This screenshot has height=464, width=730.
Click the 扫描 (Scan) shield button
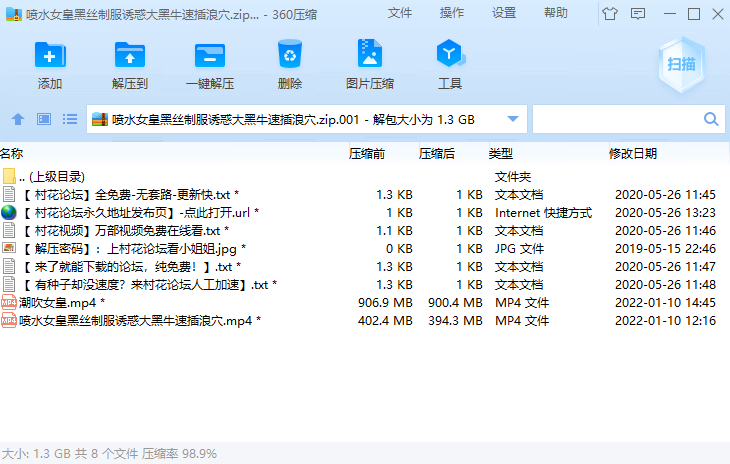pos(682,62)
